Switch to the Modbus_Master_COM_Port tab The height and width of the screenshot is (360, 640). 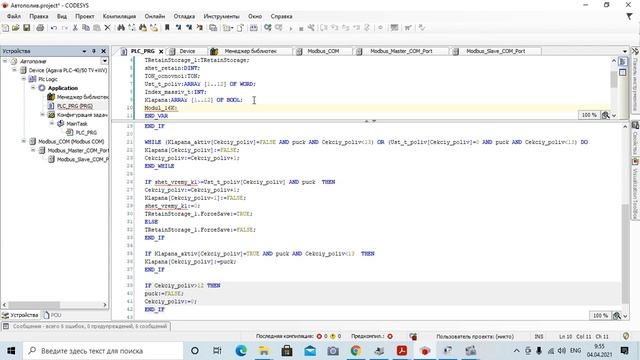point(401,51)
